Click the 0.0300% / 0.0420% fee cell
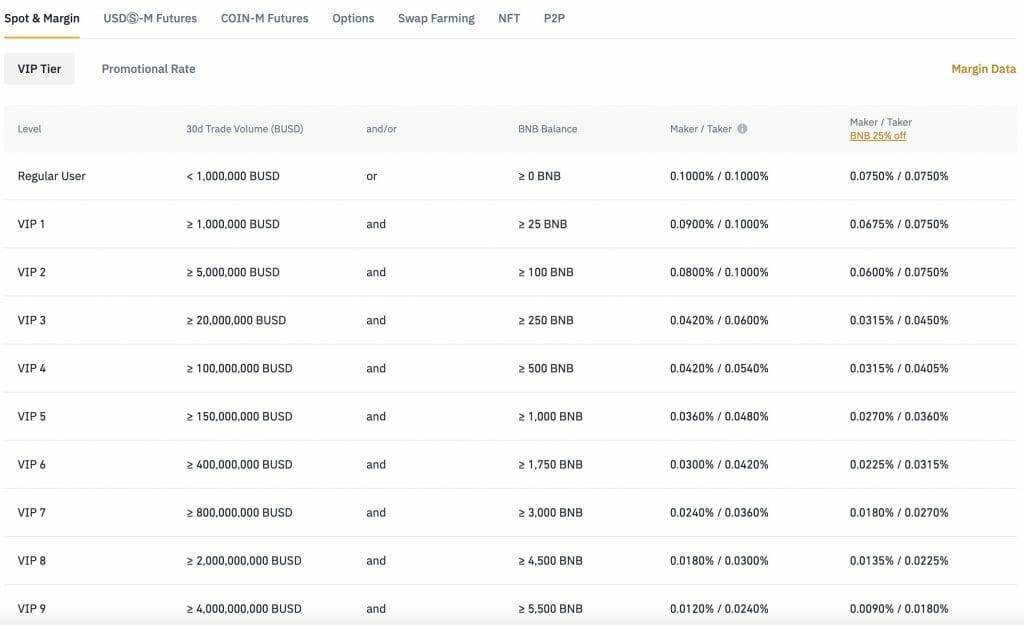This screenshot has height=625, width=1024. (719, 464)
